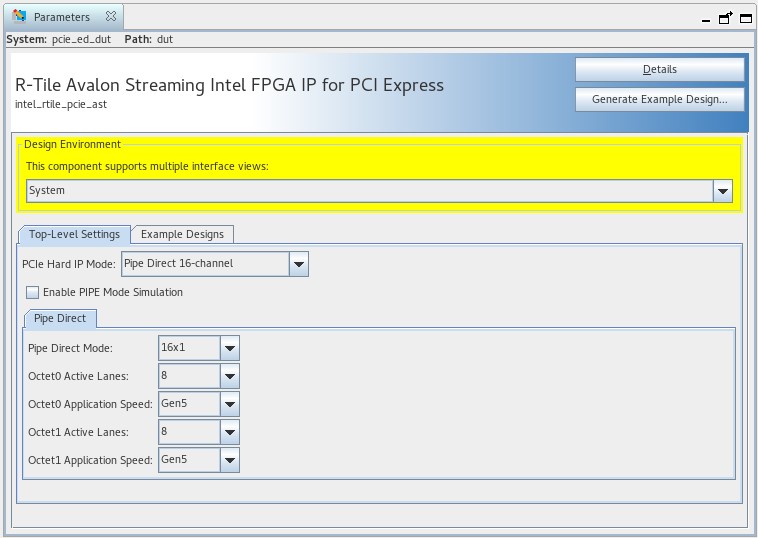Open the Pipe Direct Mode dropdown
The image size is (758, 538).
[x=229, y=349]
